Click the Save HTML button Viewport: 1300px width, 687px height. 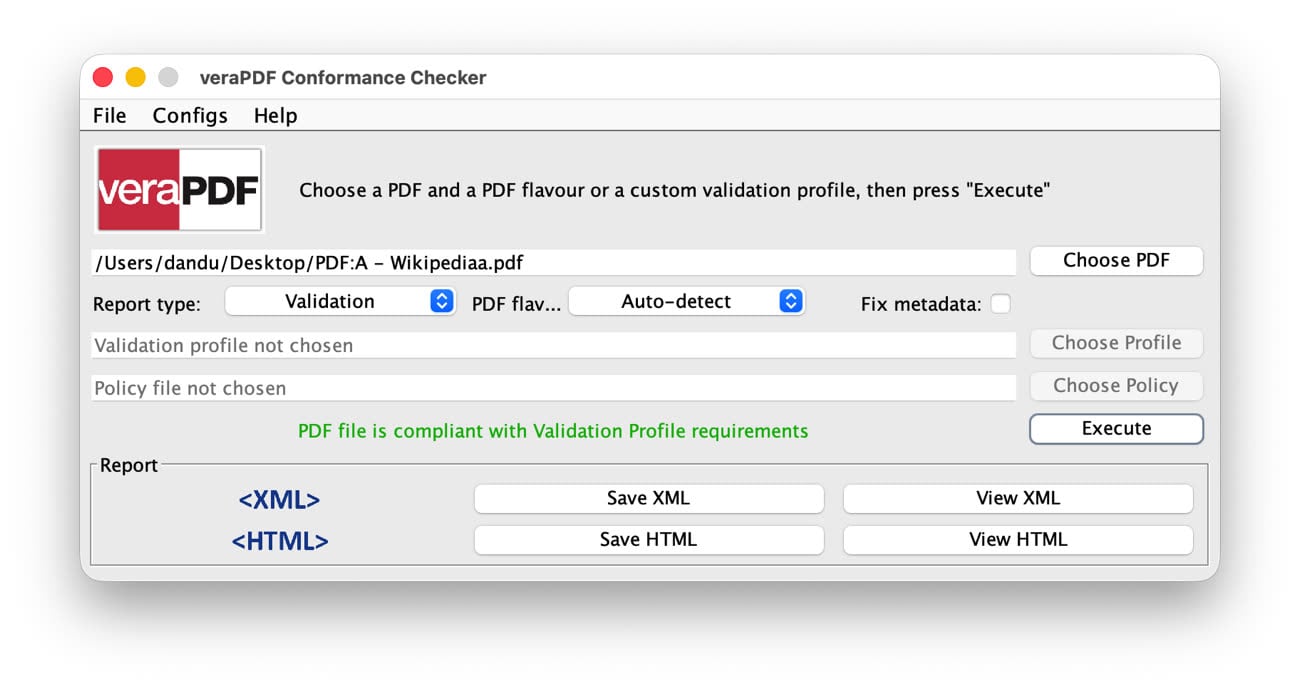[x=648, y=539]
